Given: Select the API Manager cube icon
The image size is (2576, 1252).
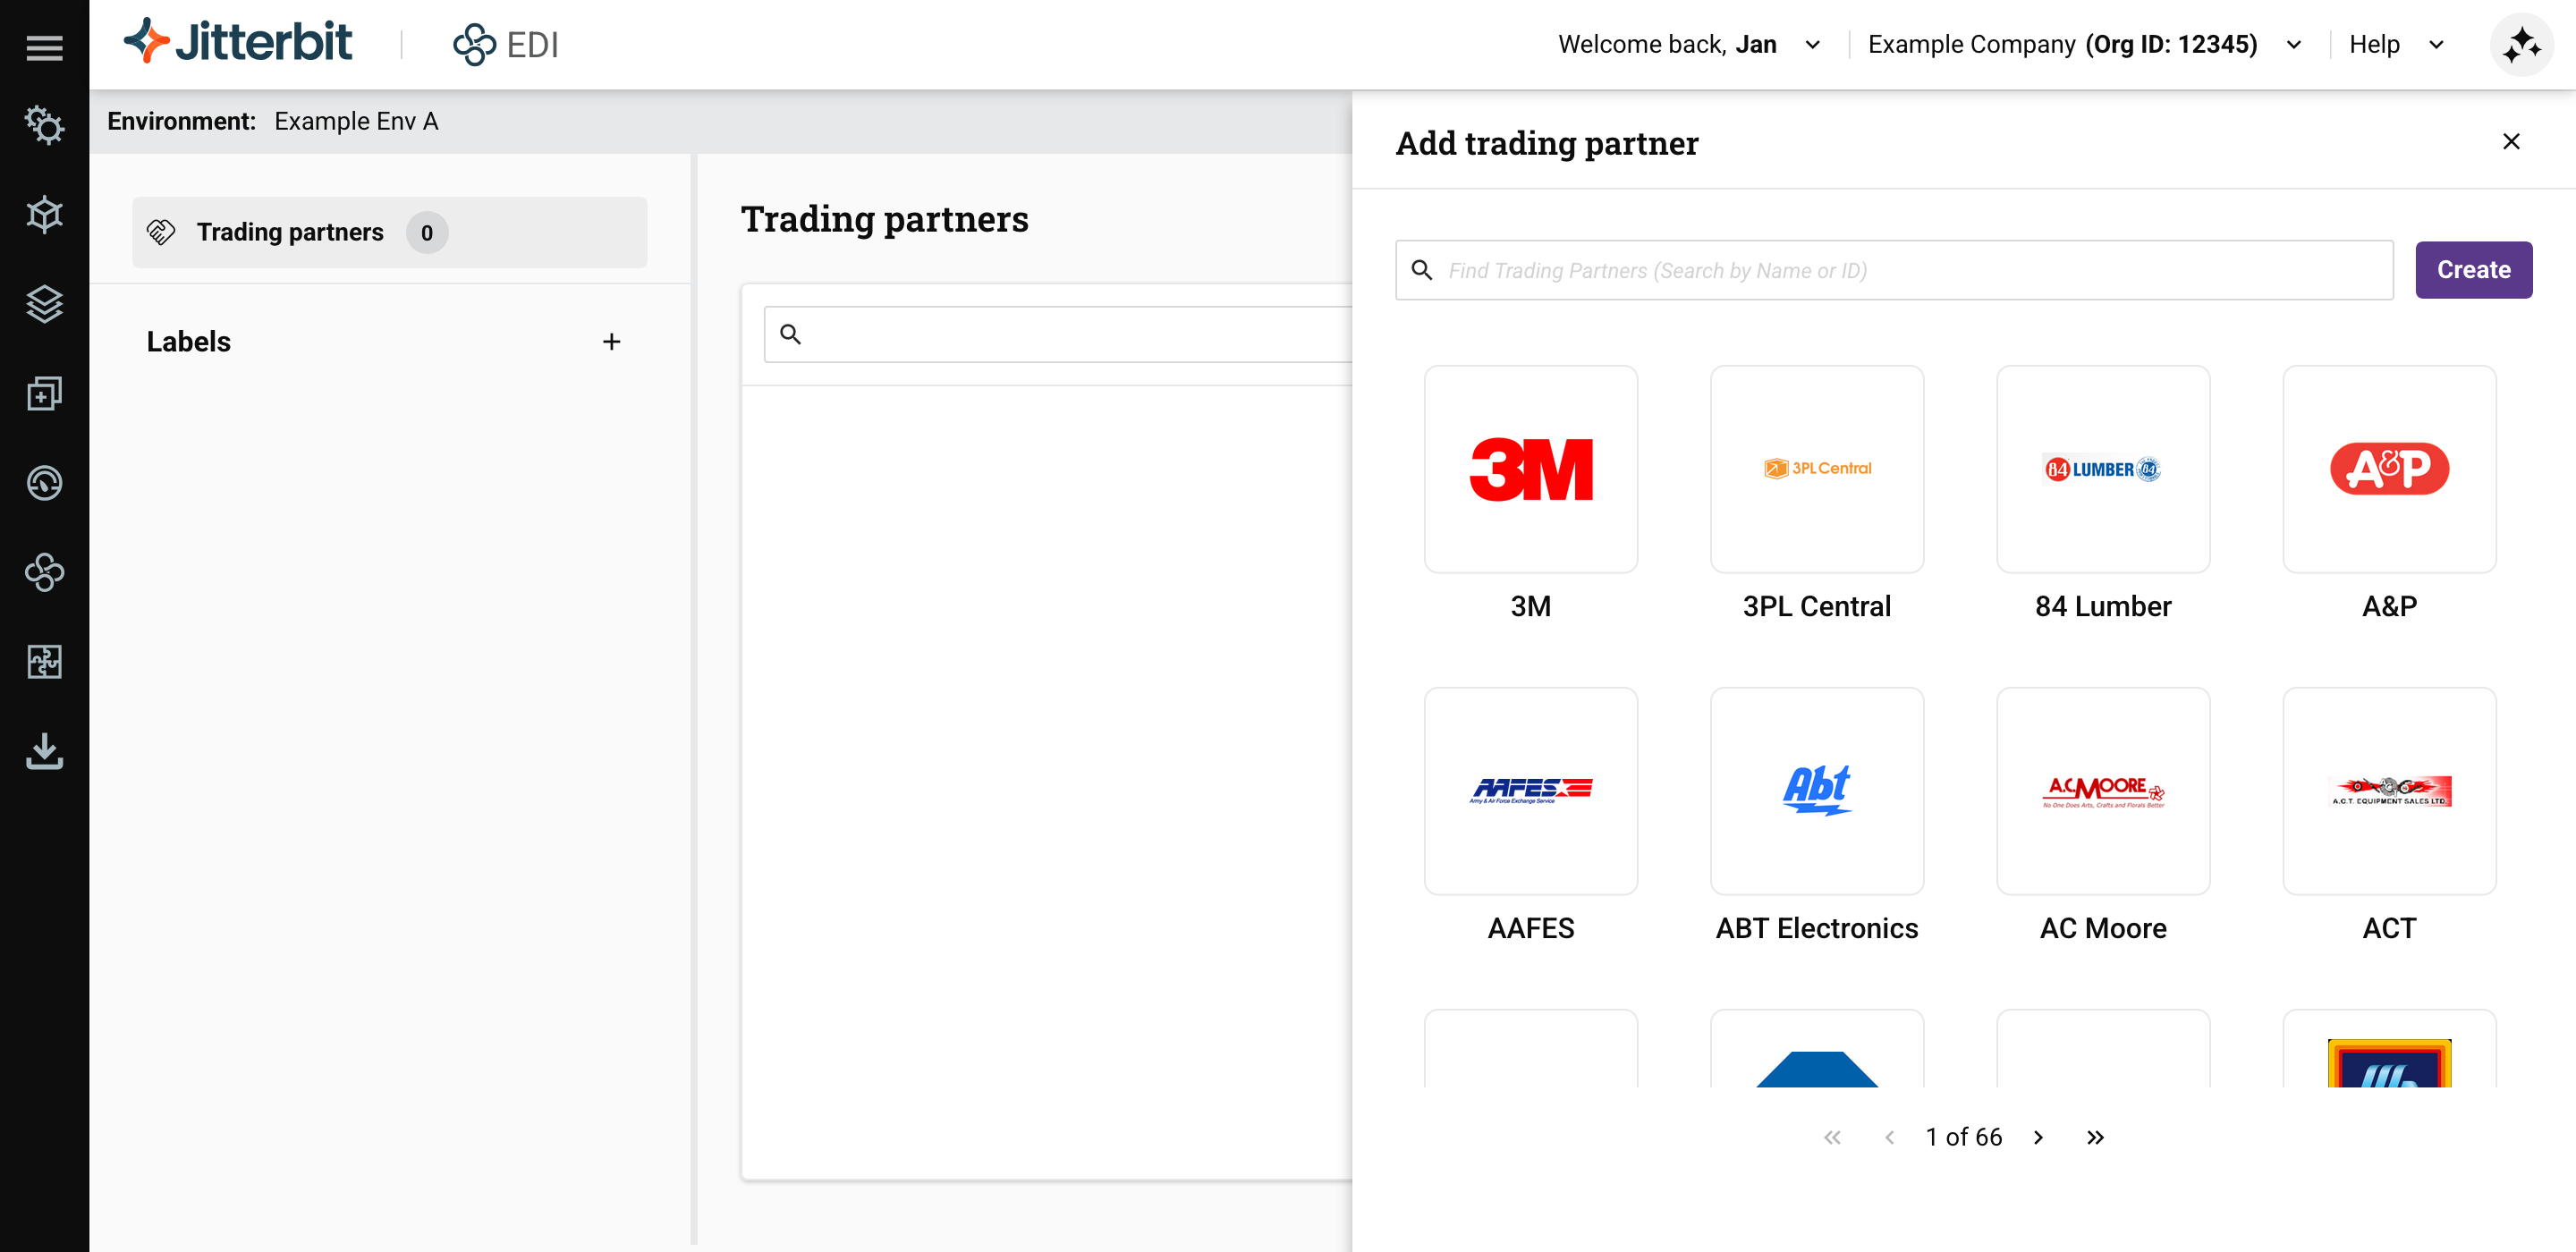Looking at the screenshot, I should coord(44,214).
